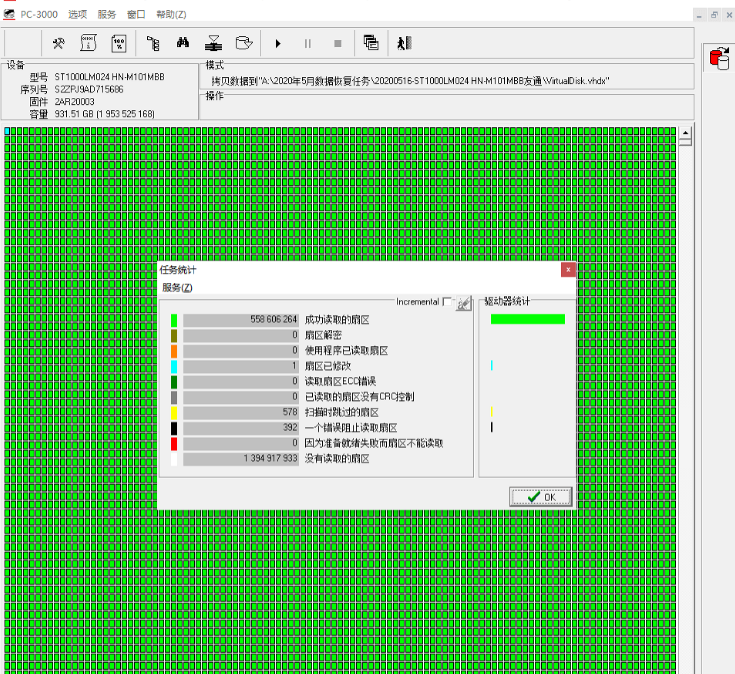The width and height of the screenshot is (735, 674).
Task: Click the 扫描时跳过的扇区 label
Action: click(342, 412)
